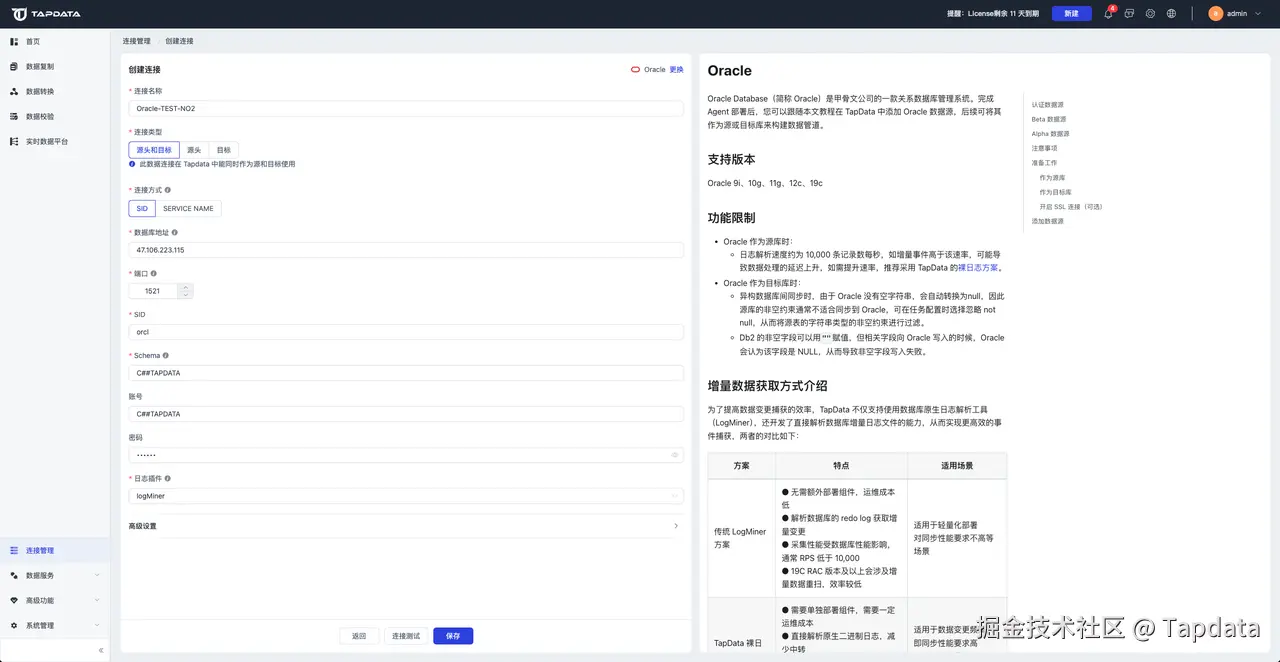Click the Schema field
Image resolution: width=1280 pixels, height=662 pixels.
pos(406,373)
